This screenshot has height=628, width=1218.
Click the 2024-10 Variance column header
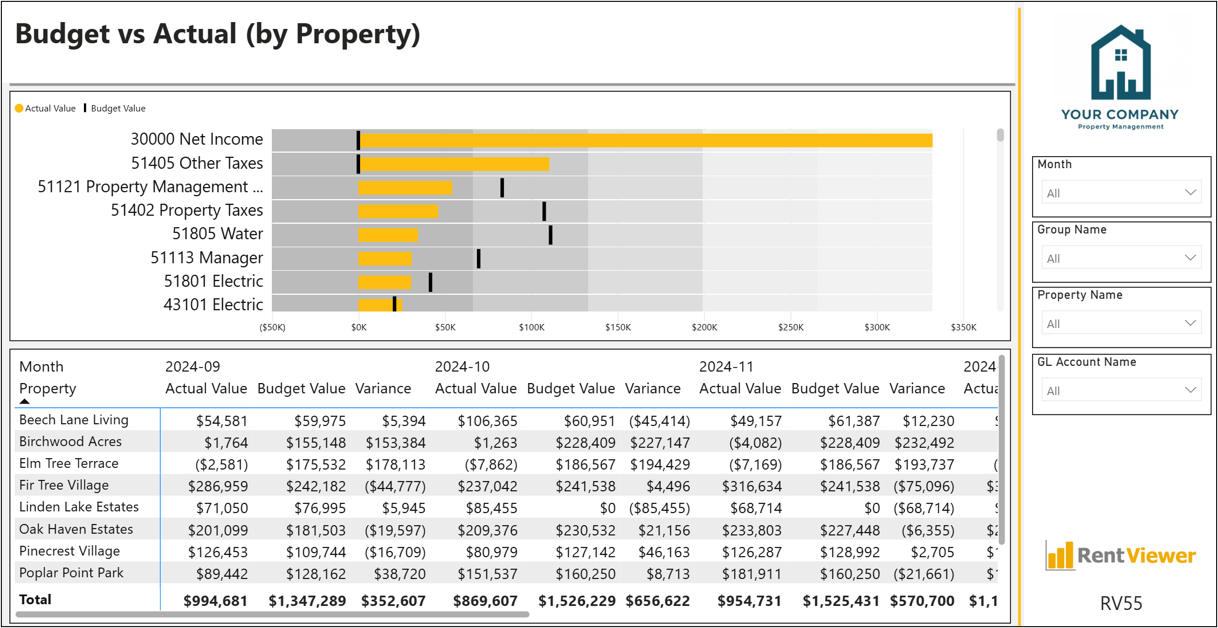653,388
